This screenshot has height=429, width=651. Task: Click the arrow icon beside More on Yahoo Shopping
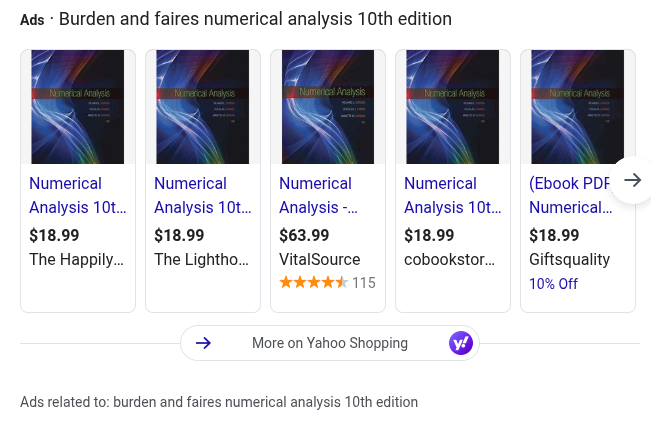point(203,343)
